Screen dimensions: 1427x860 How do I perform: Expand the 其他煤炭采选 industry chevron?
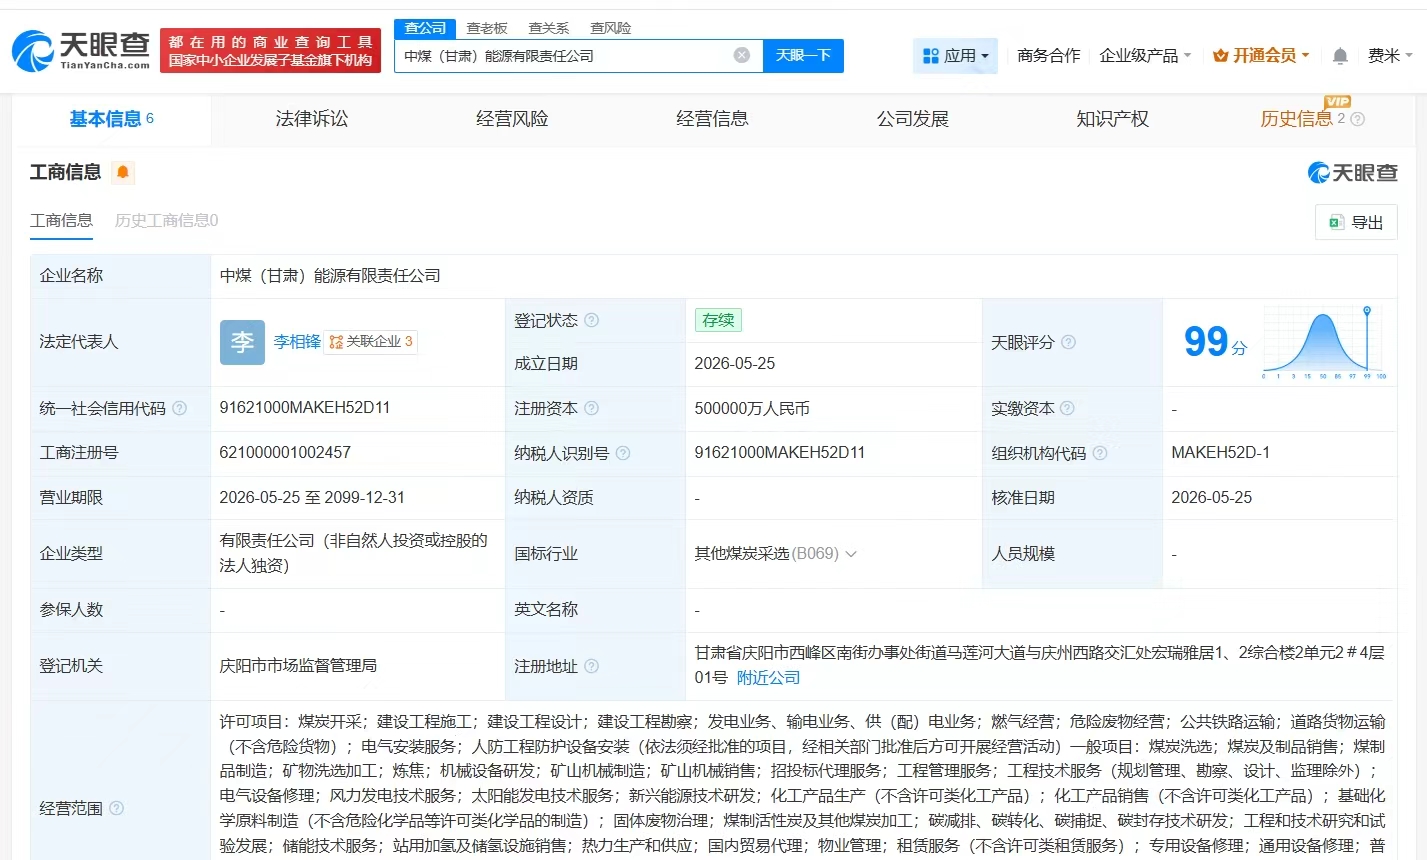tap(851, 554)
